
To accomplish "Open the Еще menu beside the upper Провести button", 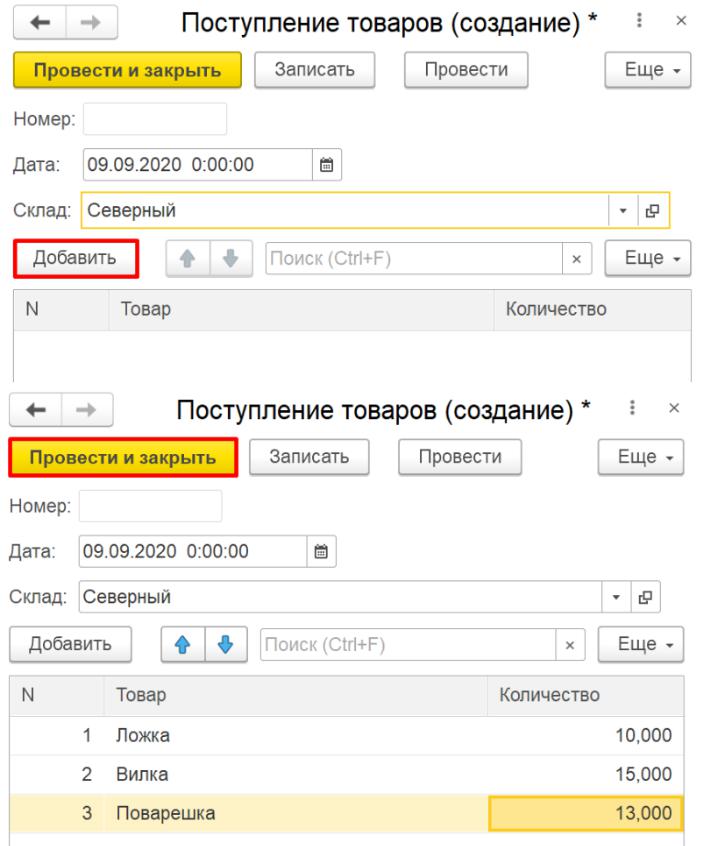I will tap(644, 70).
